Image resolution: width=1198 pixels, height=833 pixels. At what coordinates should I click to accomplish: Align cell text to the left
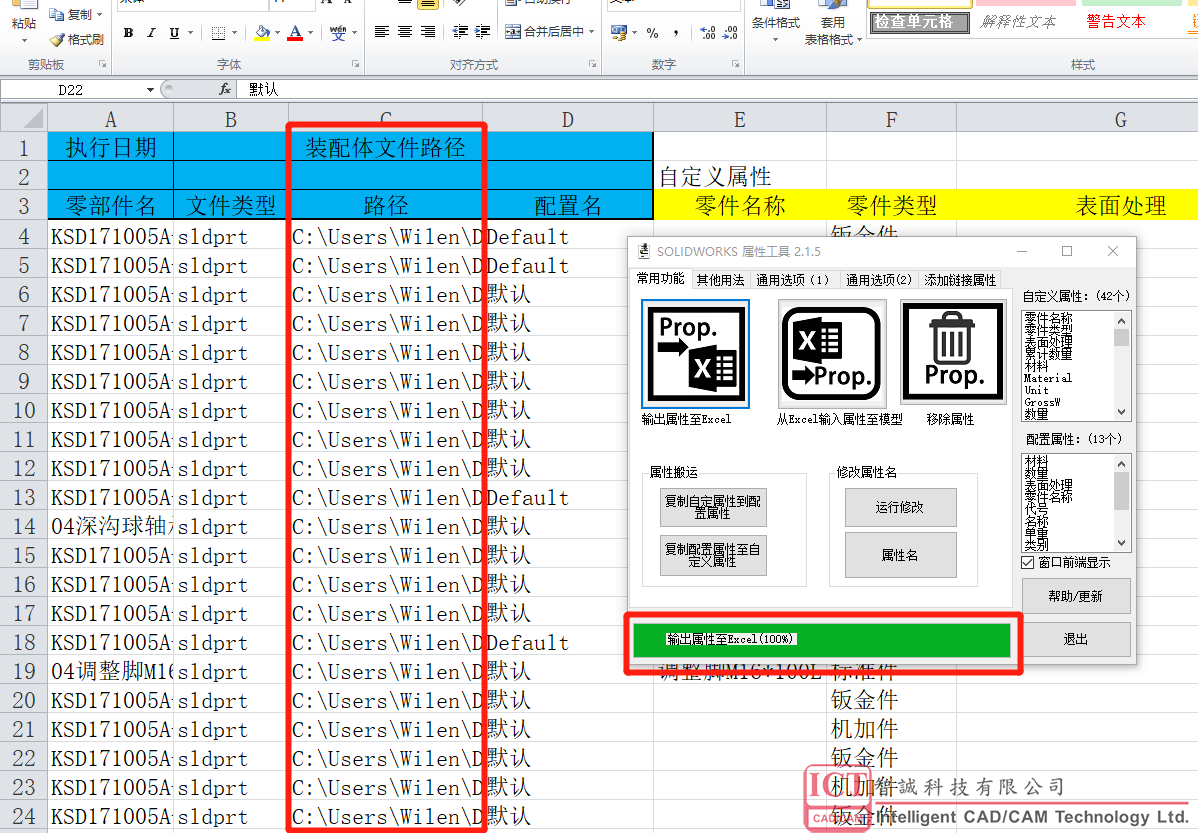(381, 31)
